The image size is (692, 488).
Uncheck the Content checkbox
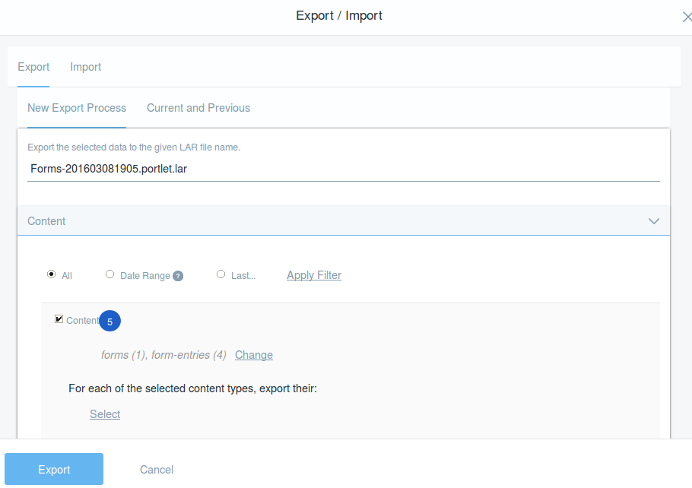(59, 319)
